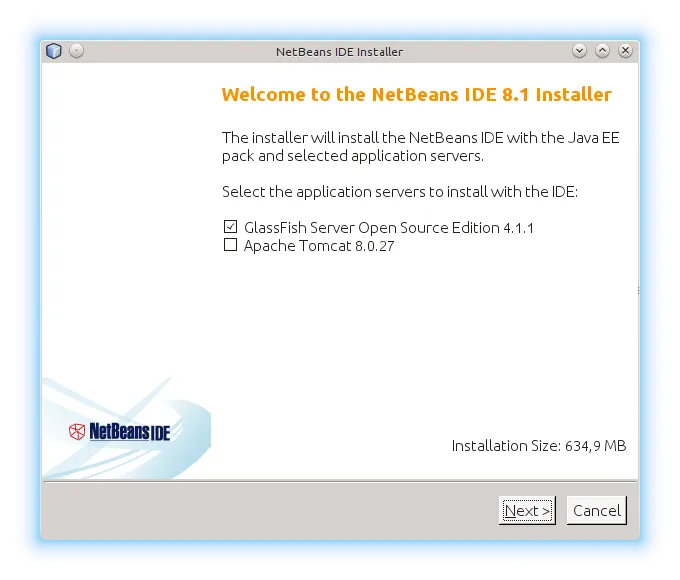680x580 pixels.
Task: Minimize the NetBeans IDE Installer window
Action: (579, 51)
